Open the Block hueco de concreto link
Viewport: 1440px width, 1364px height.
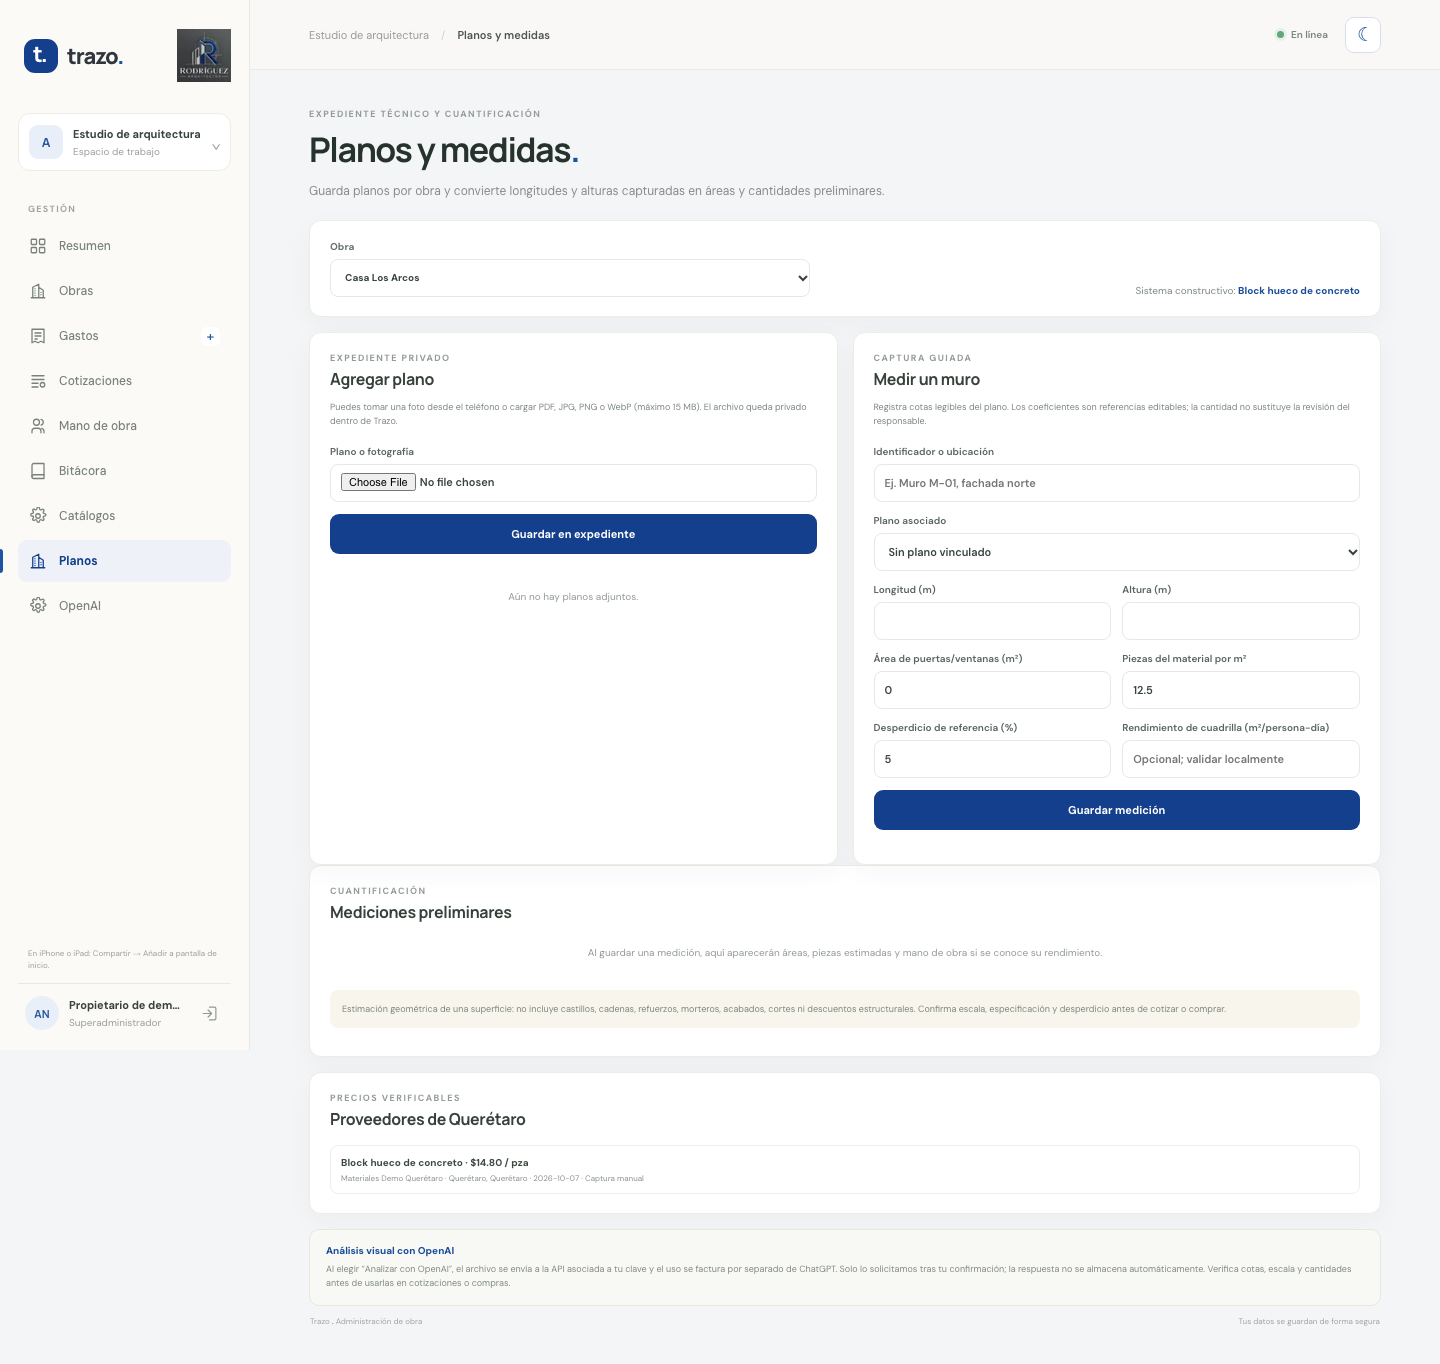pyautogui.click(x=1298, y=291)
